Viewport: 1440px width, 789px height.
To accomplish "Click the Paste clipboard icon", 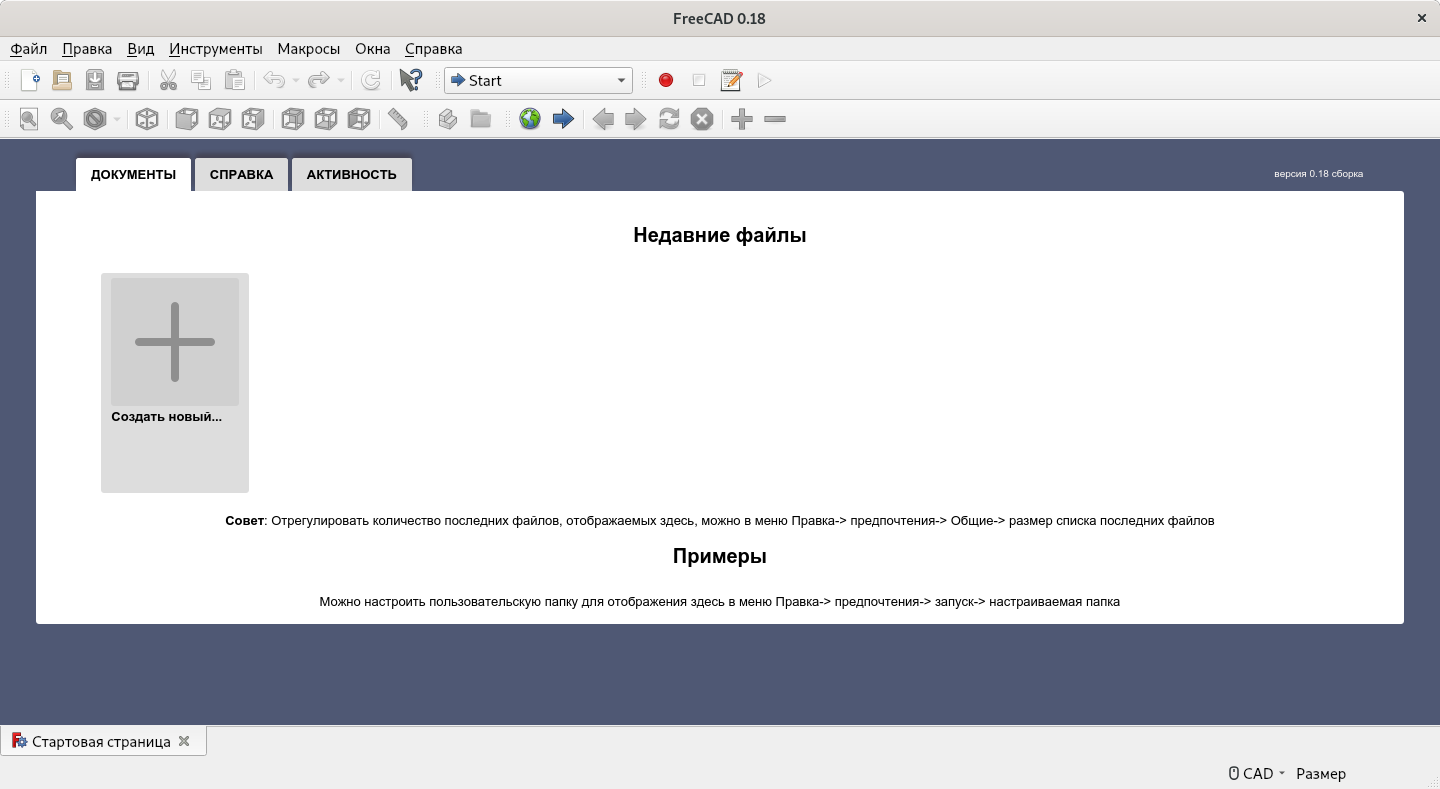I will click(234, 80).
